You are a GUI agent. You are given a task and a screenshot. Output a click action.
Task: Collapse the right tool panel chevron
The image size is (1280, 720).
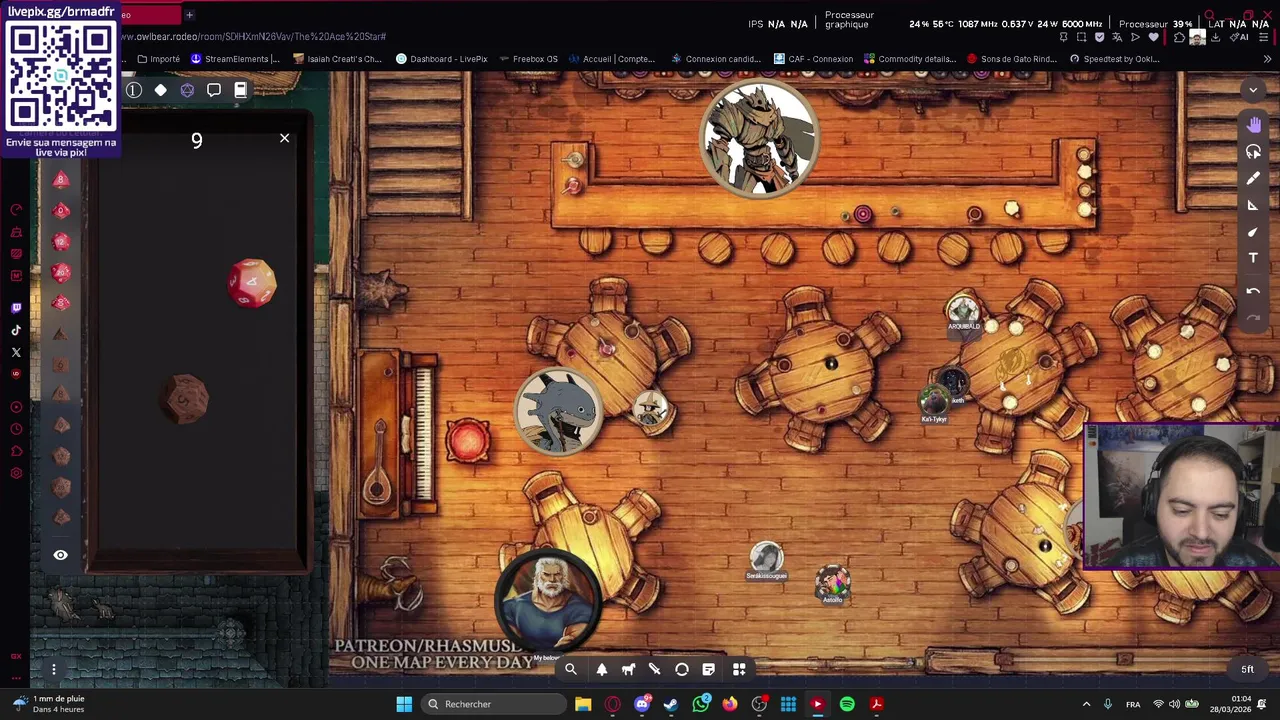point(1253,90)
